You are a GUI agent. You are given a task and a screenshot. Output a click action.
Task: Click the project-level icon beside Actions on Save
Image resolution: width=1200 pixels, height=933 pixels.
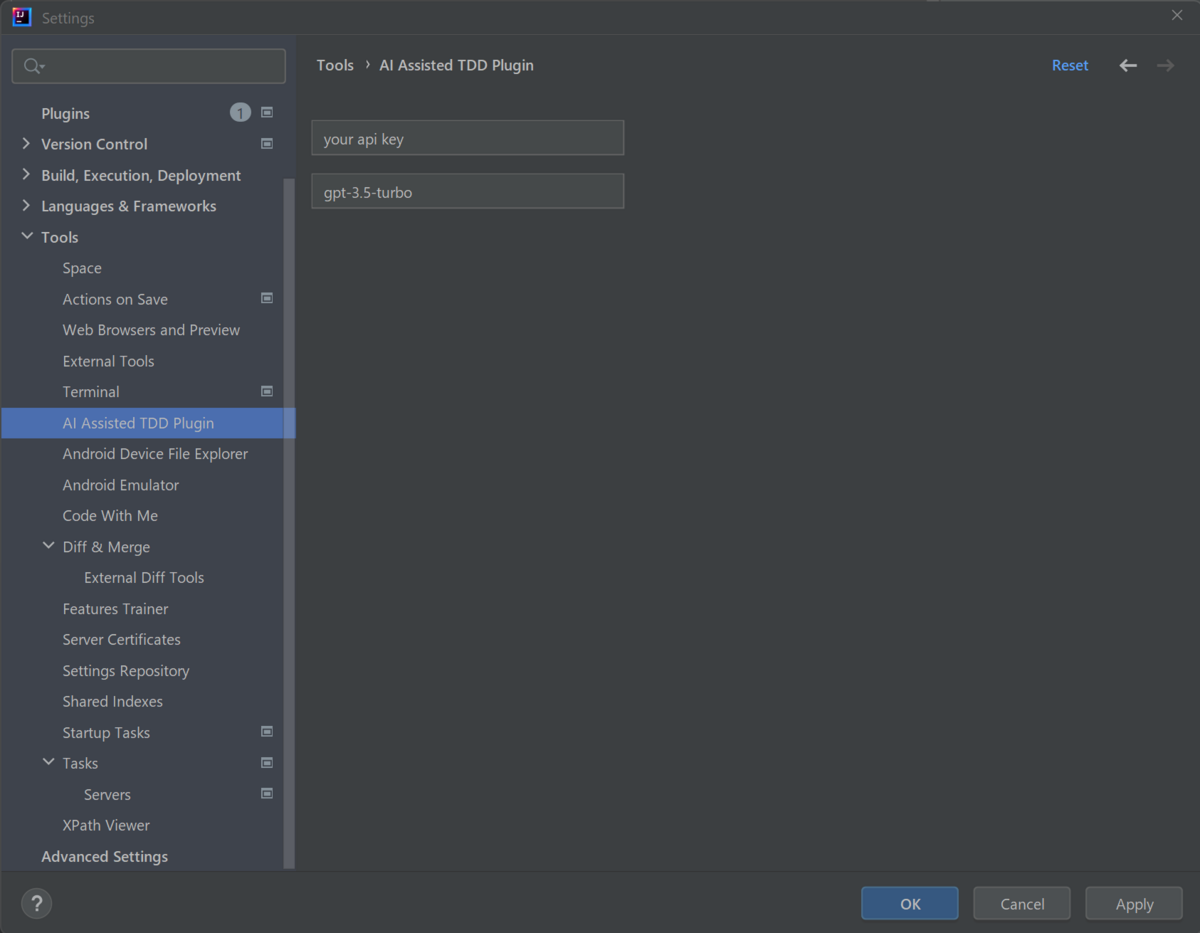[x=267, y=298]
